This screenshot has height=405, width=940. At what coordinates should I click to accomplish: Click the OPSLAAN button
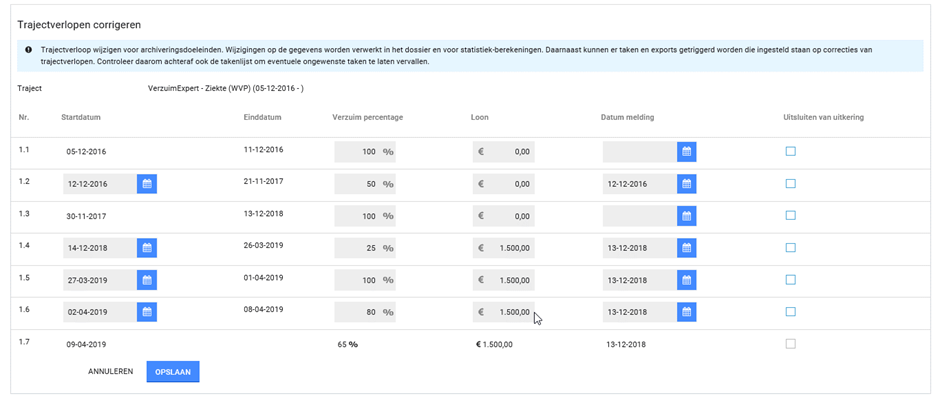click(173, 372)
